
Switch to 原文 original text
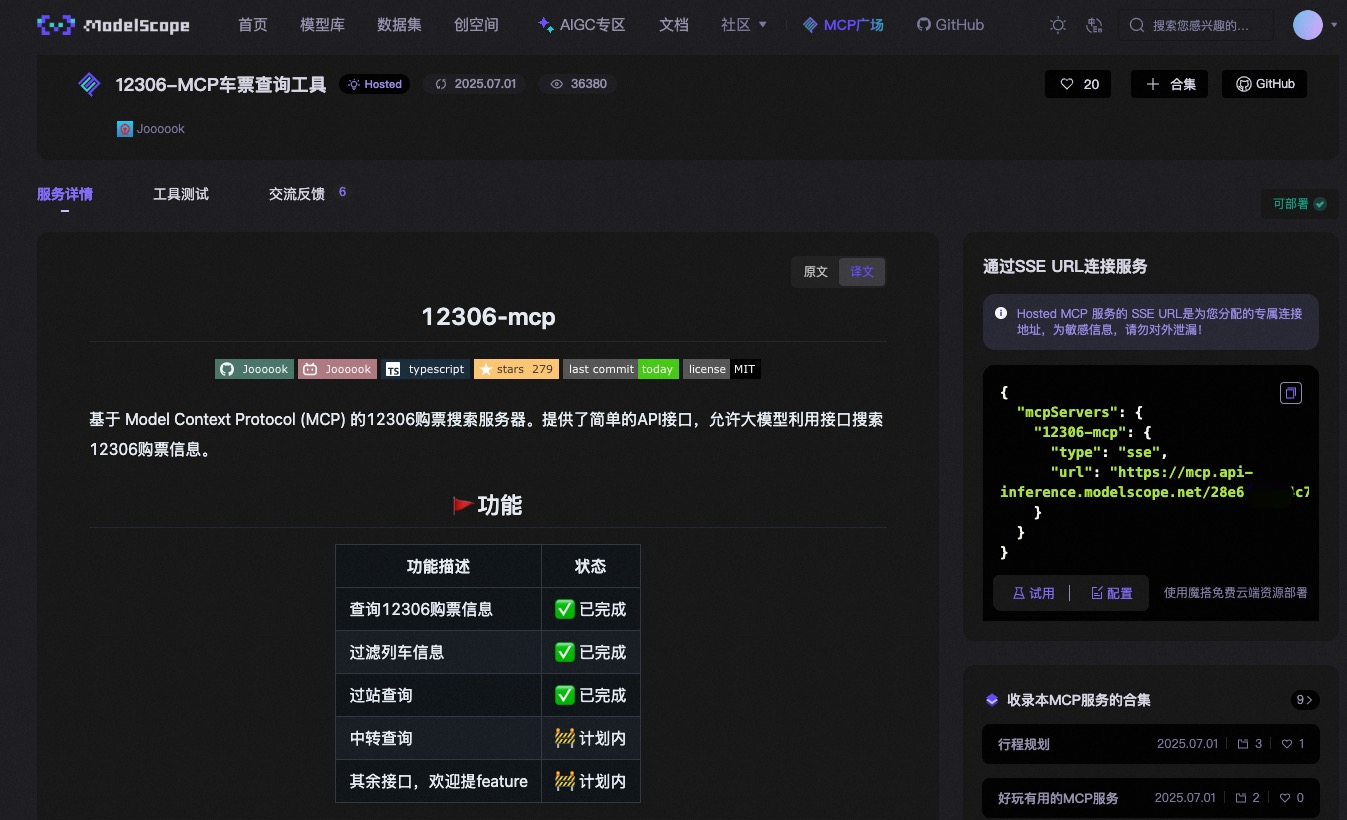(816, 272)
